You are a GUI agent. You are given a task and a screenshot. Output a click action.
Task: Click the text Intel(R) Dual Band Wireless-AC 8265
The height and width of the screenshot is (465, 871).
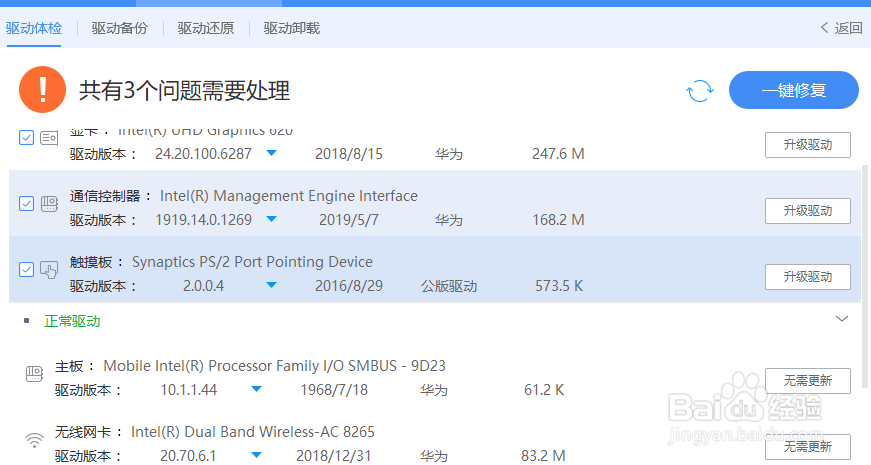253,432
